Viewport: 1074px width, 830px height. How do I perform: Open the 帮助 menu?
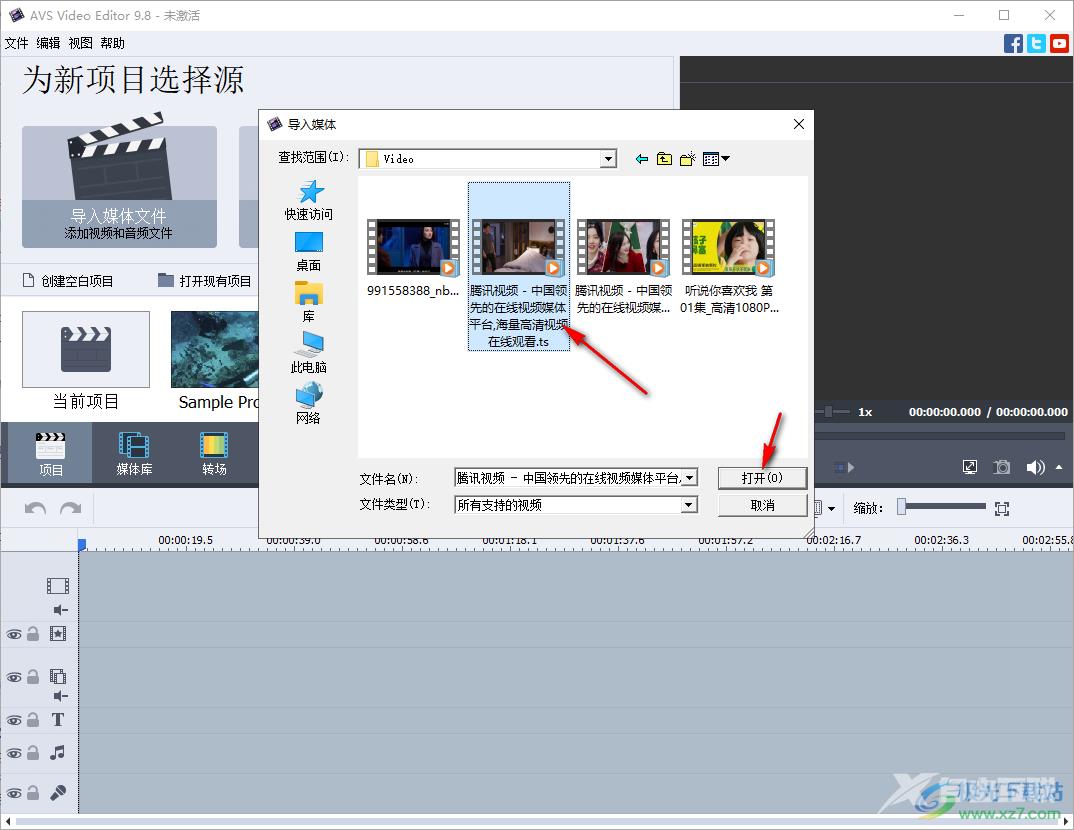pos(112,43)
